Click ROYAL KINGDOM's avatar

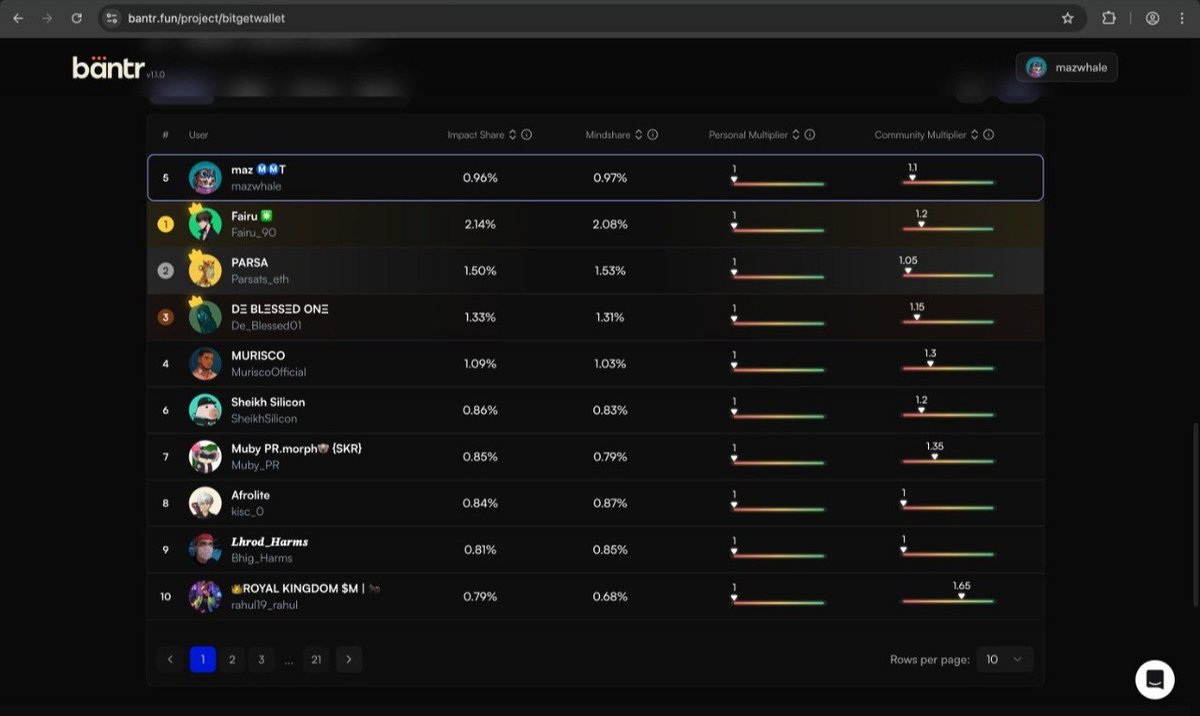[205, 597]
